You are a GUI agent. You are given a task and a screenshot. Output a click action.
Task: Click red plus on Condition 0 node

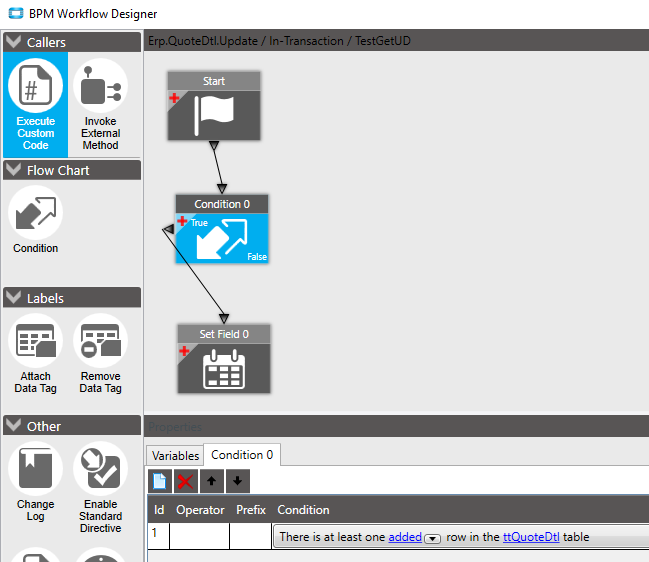tap(182, 221)
